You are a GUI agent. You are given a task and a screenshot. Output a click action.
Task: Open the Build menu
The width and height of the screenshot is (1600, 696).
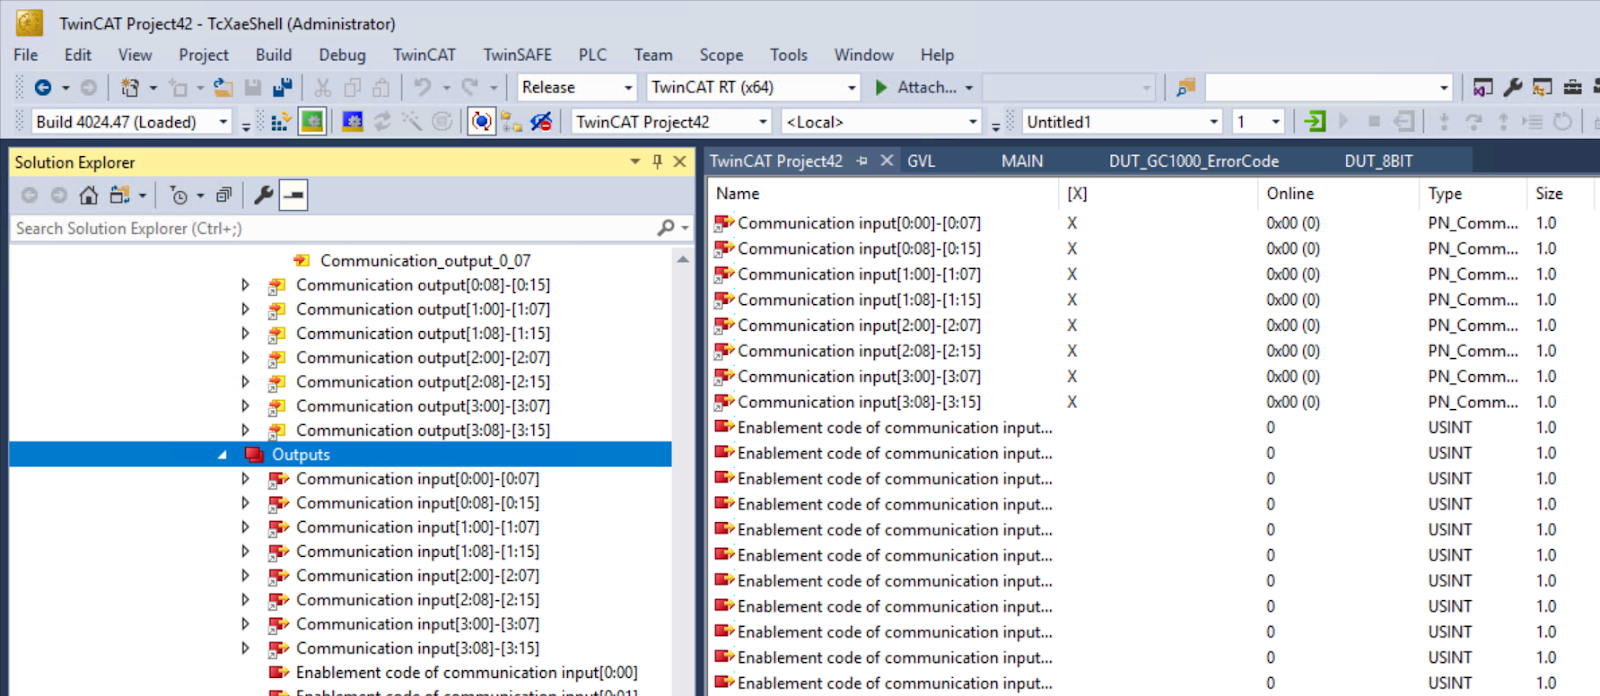coord(273,55)
